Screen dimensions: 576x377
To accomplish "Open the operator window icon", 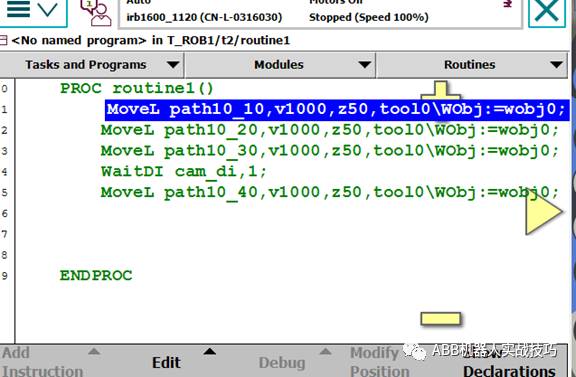I will tap(96, 13).
